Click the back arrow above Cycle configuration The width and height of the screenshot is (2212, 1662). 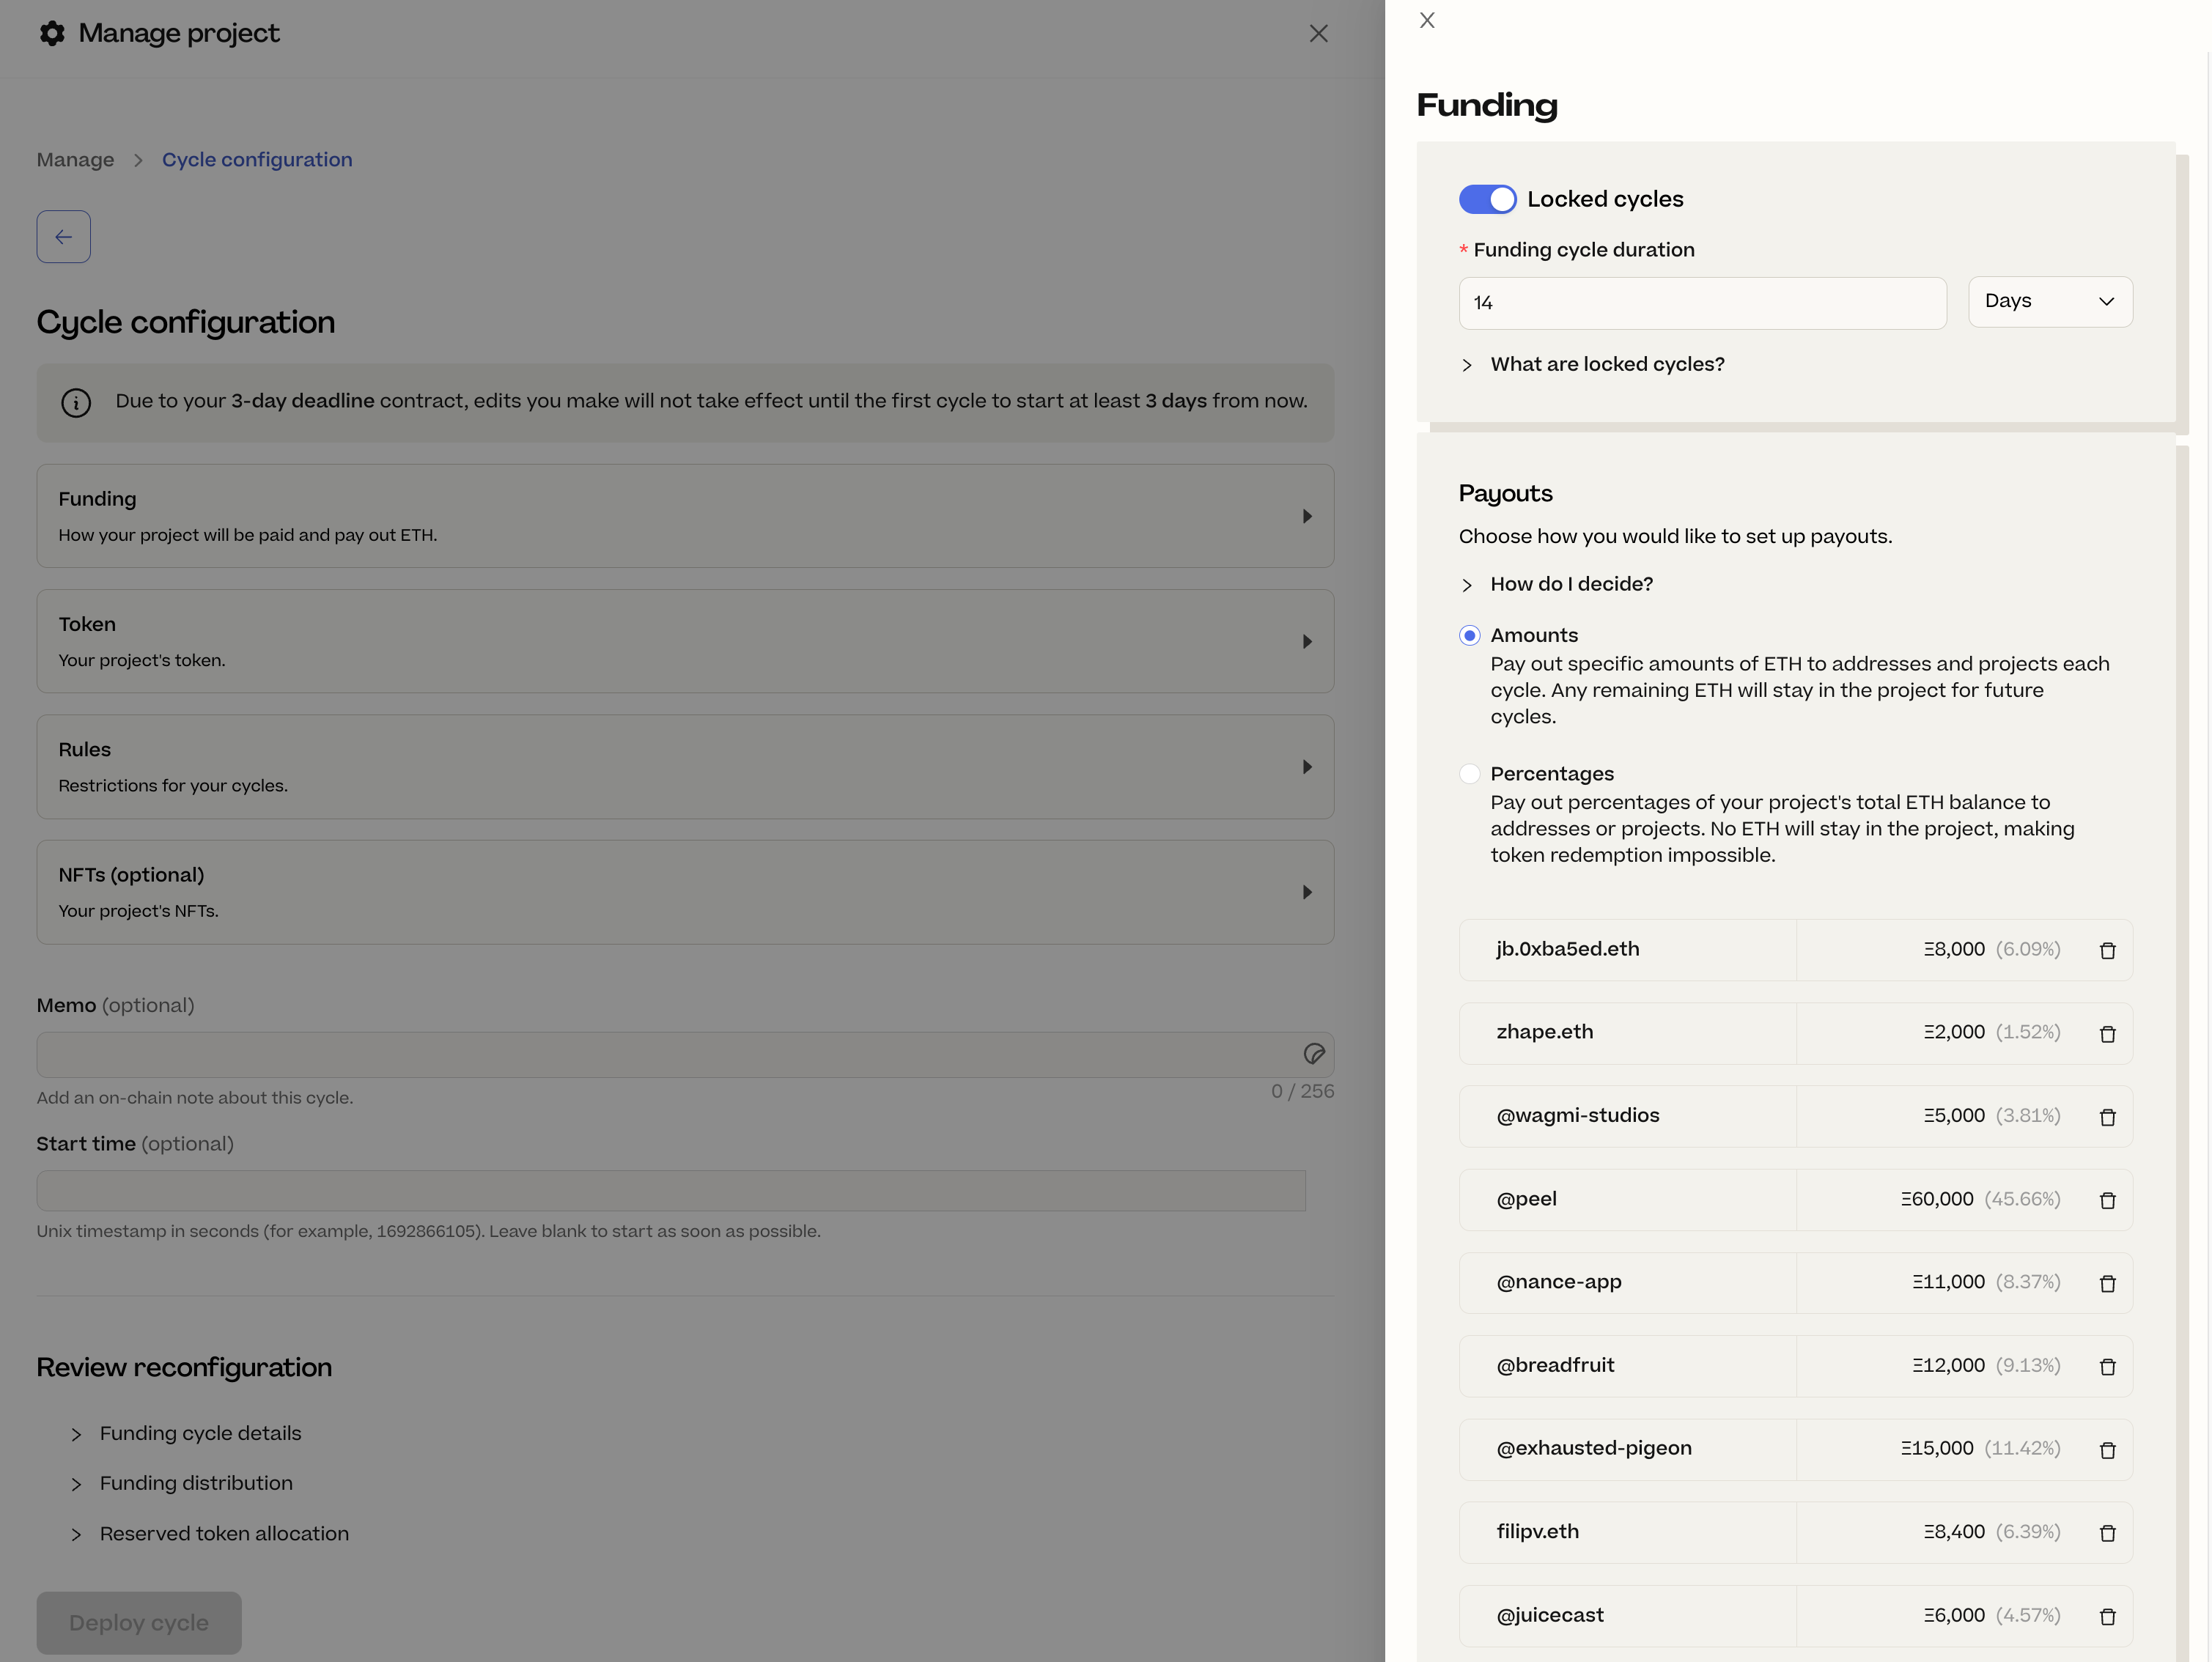click(63, 236)
